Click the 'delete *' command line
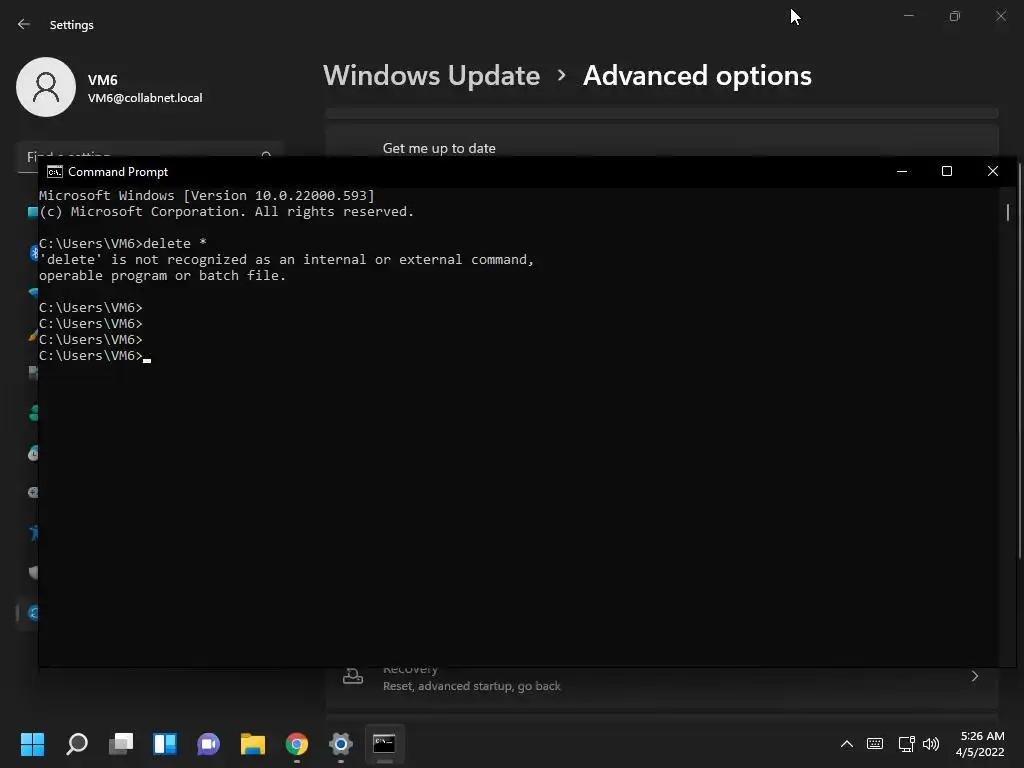The height and width of the screenshot is (768, 1024). 123,244
